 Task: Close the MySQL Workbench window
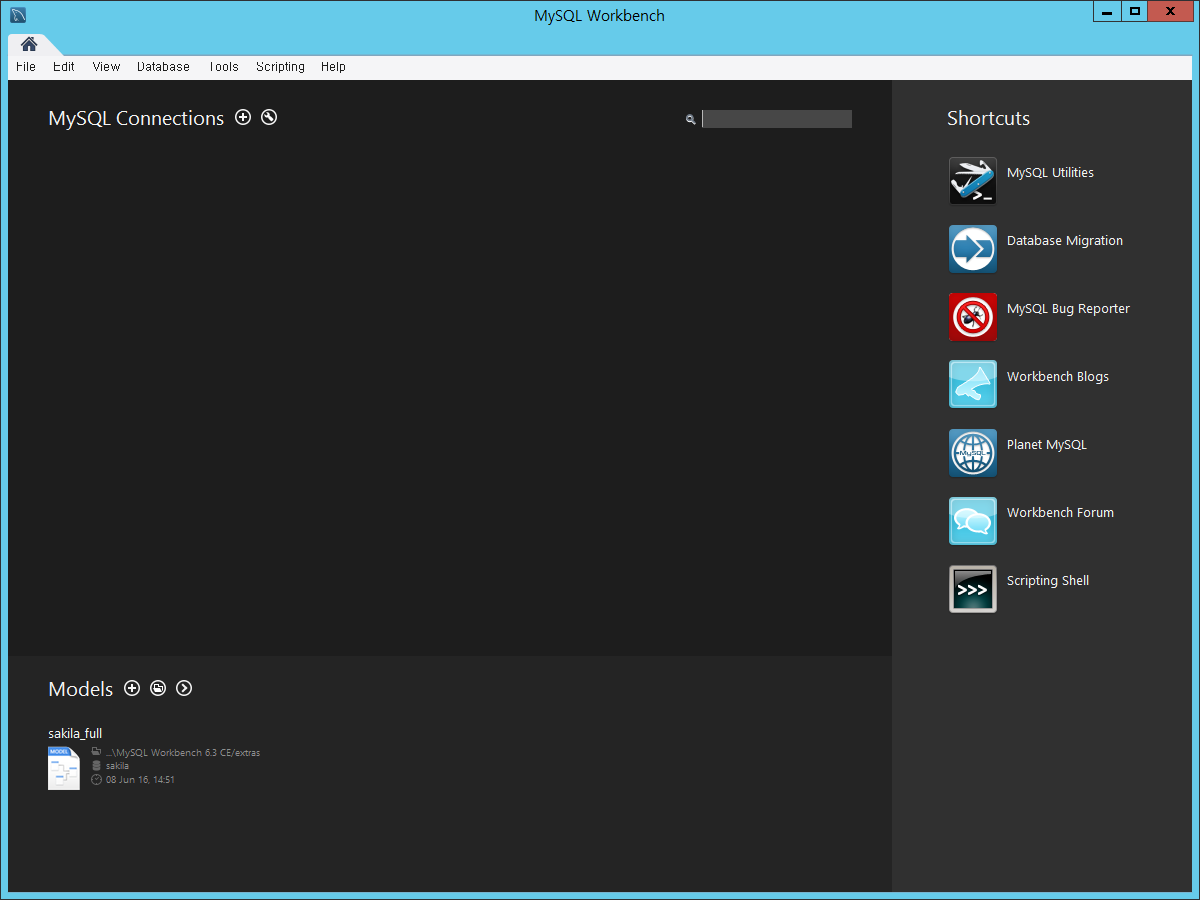coord(1171,12)
